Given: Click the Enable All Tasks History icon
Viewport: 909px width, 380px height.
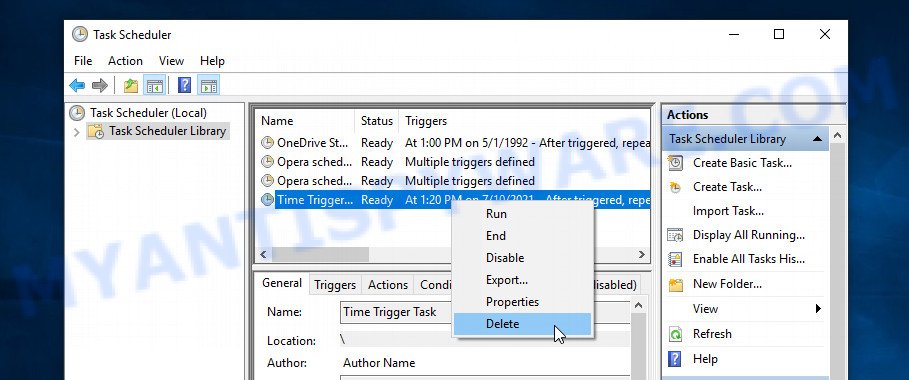Looking at the screenshot, I should [x=675, y=259].
